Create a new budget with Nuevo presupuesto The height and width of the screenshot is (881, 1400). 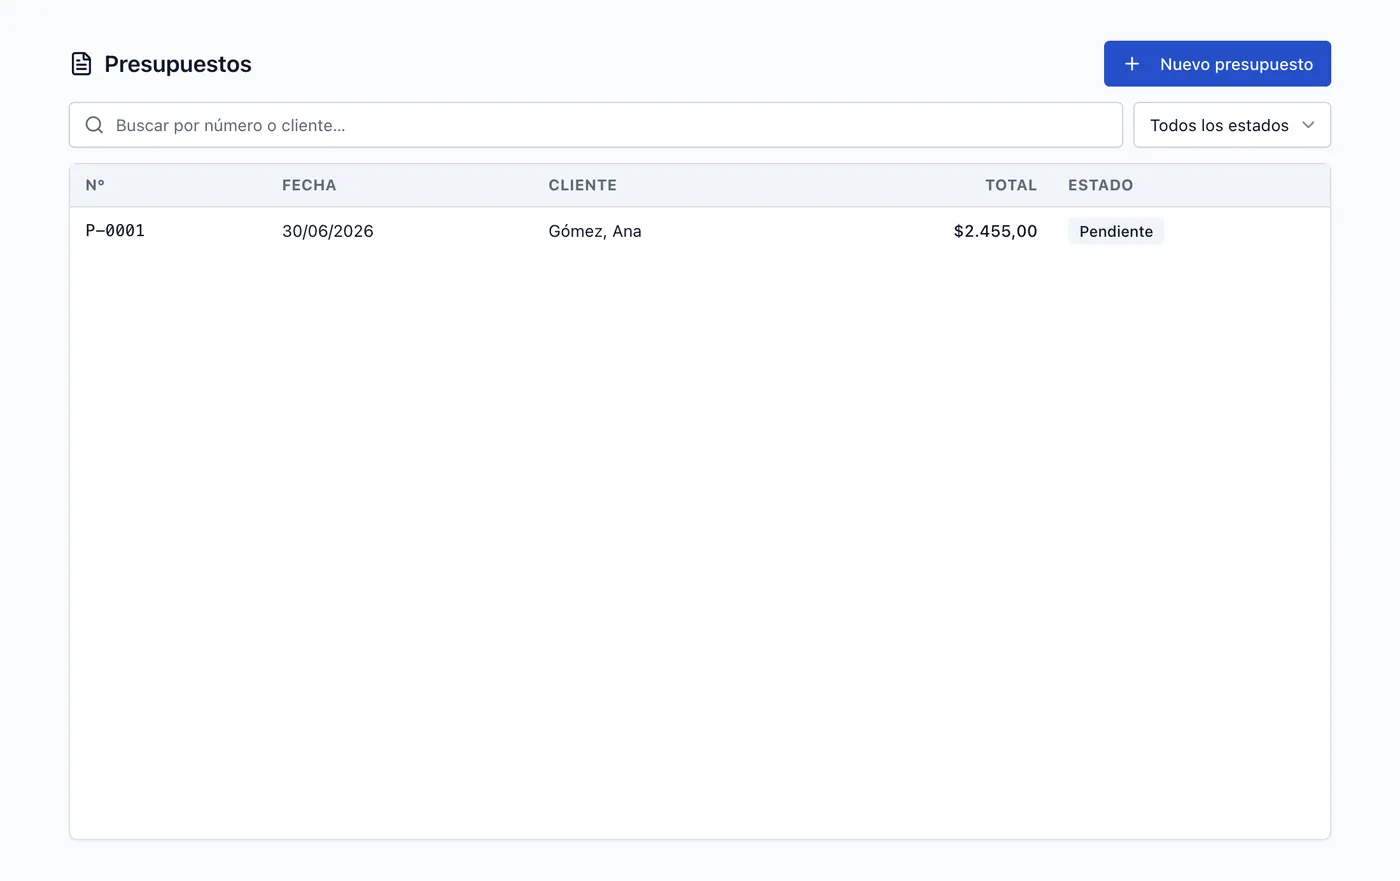tap(1217, 64)
